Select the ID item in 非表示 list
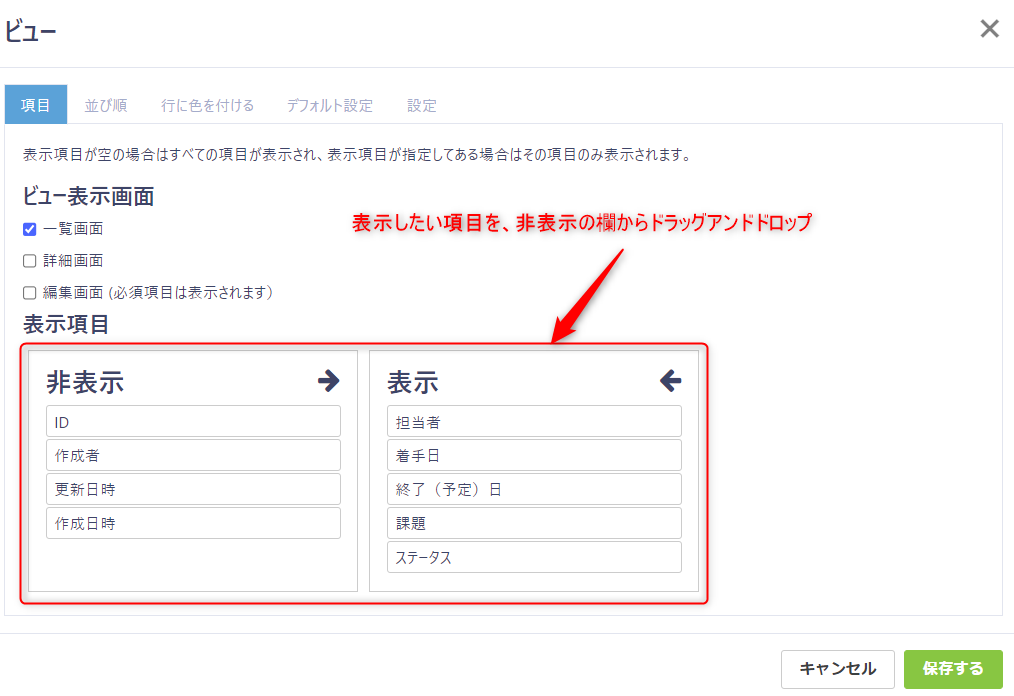This screenshot has width=1014, height=696. pyautogui.click(x=193, y=421)
